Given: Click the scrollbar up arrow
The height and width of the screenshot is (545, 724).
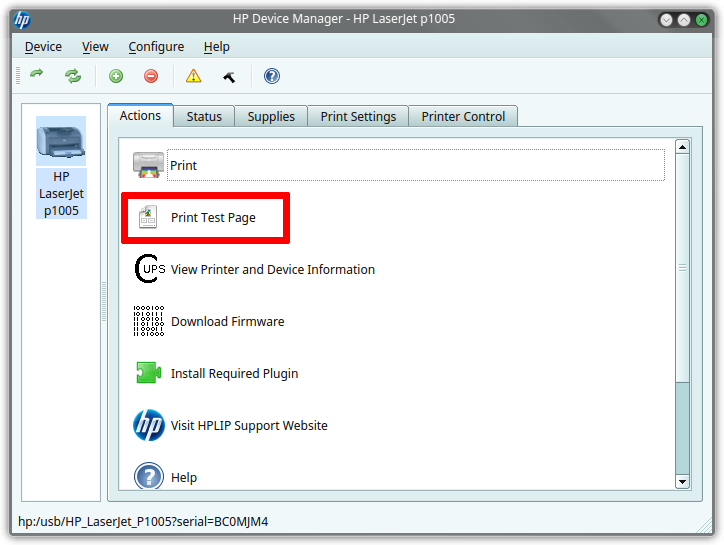Looking at the screenshot, I should pos(682,147).
